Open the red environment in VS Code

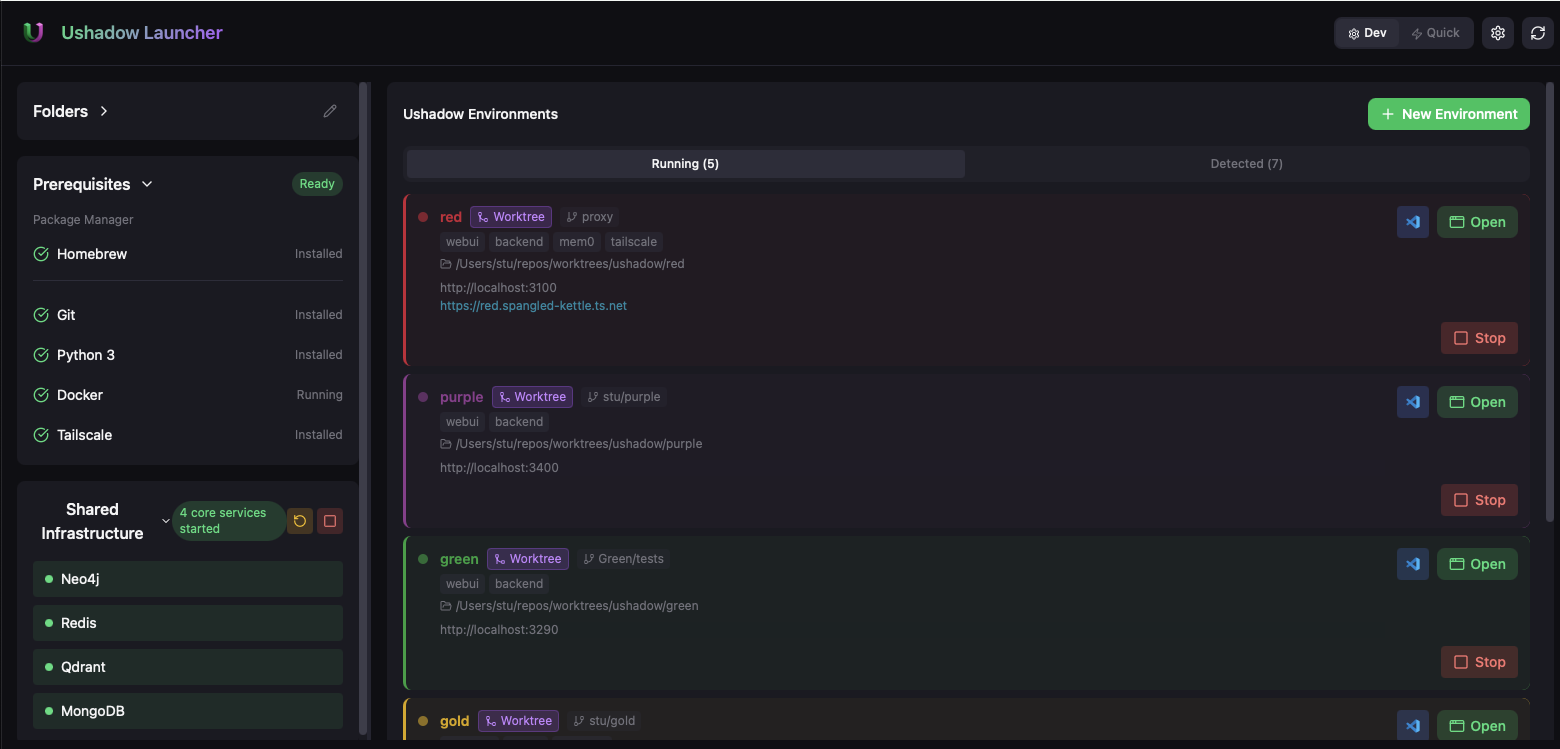coord(1412,221)
